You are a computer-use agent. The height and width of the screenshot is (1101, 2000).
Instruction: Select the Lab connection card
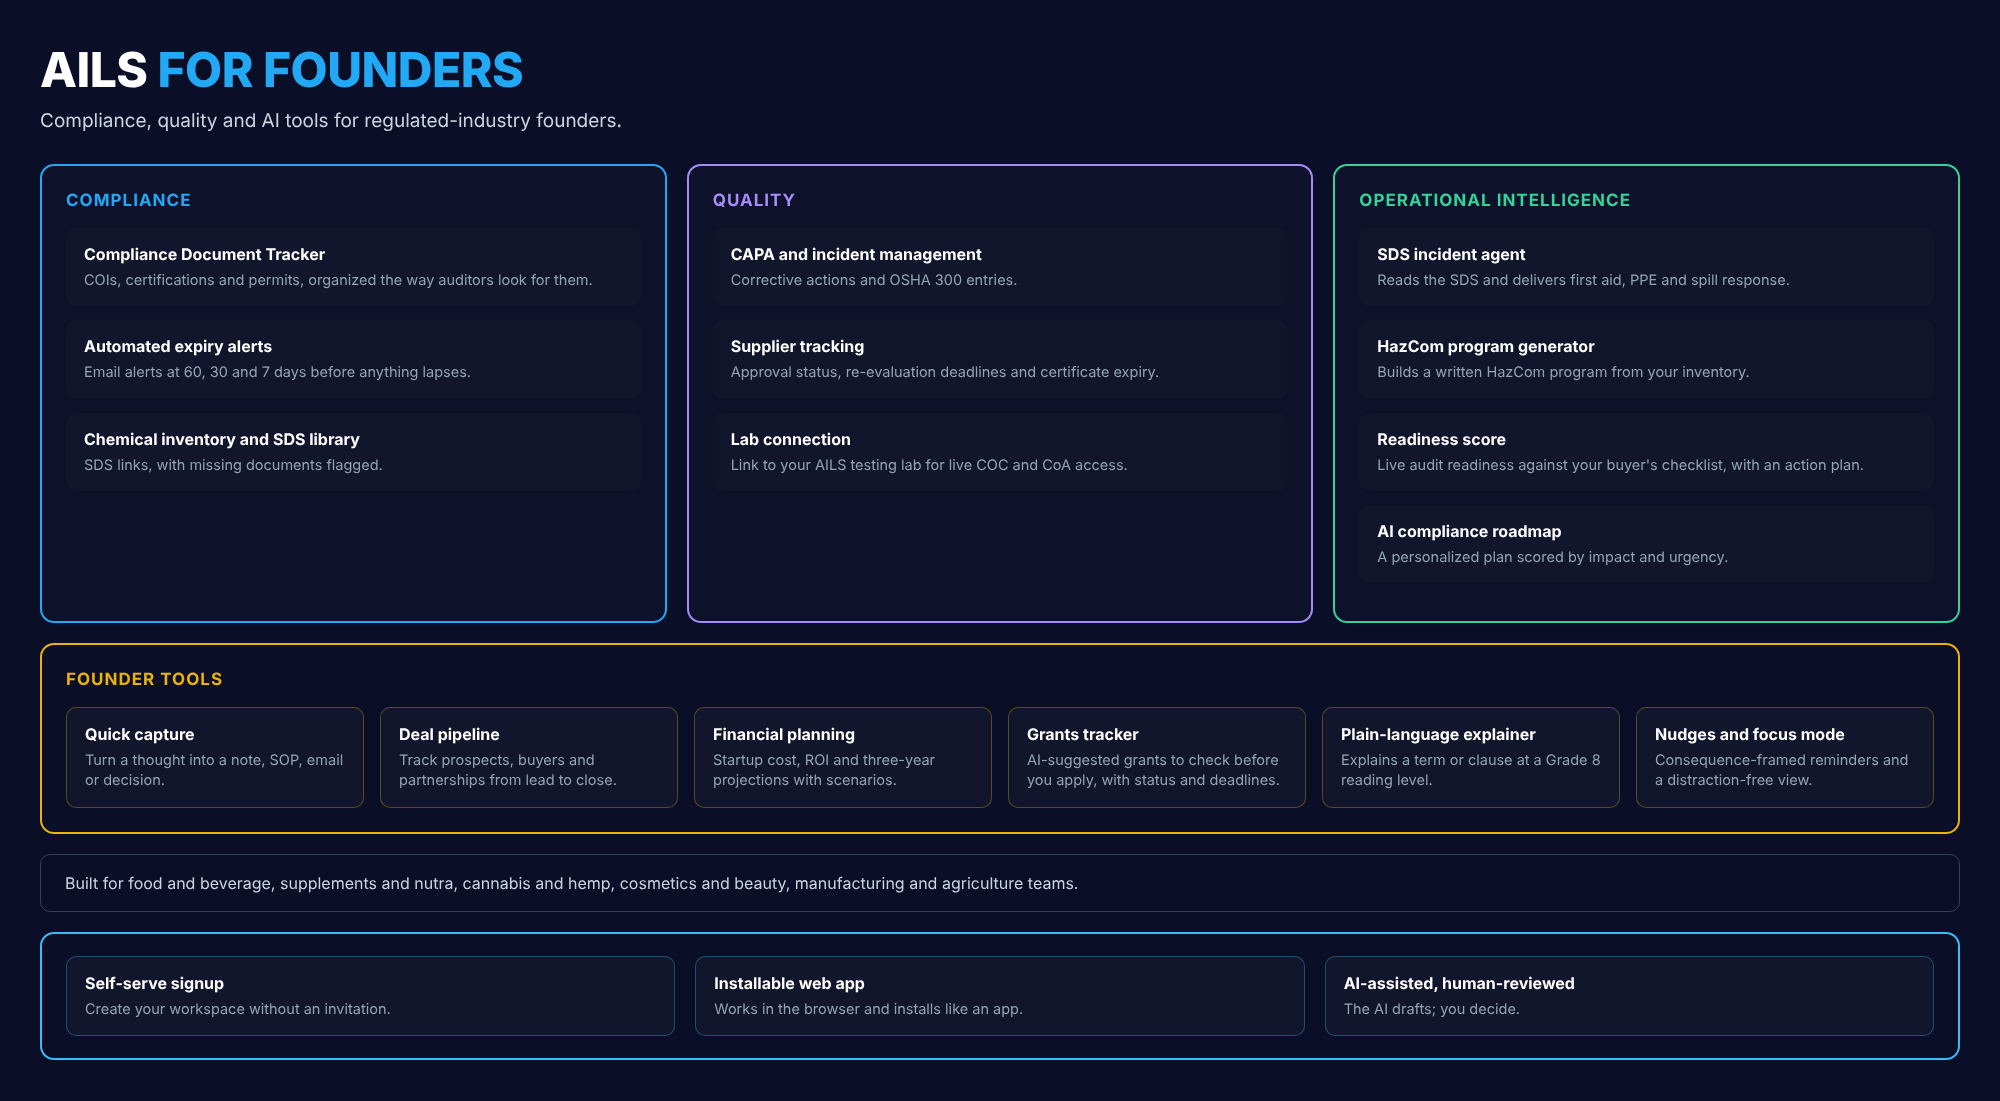1000,452
